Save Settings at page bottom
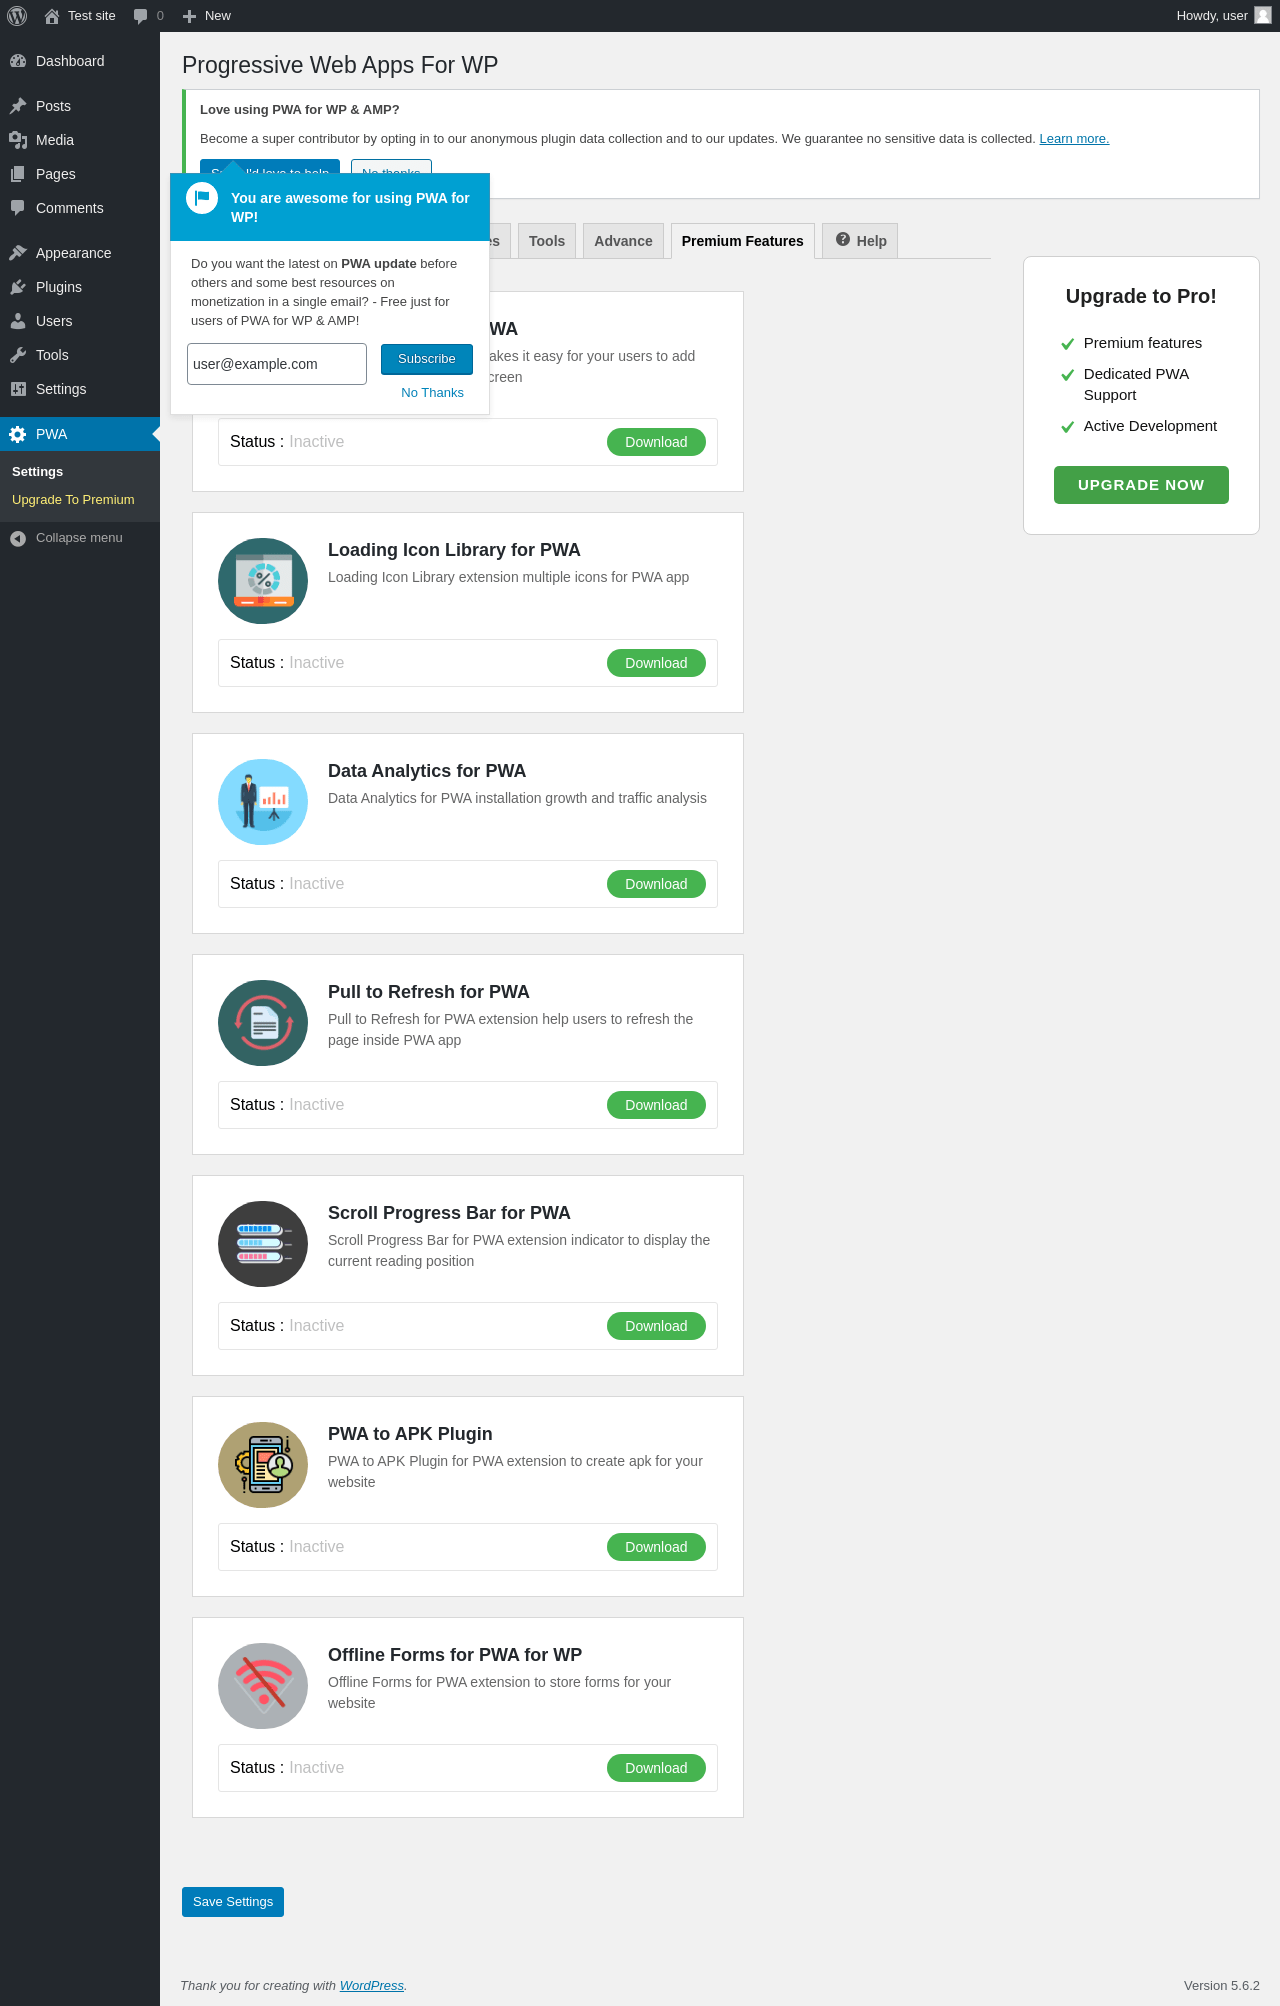 click(233, 1902)
